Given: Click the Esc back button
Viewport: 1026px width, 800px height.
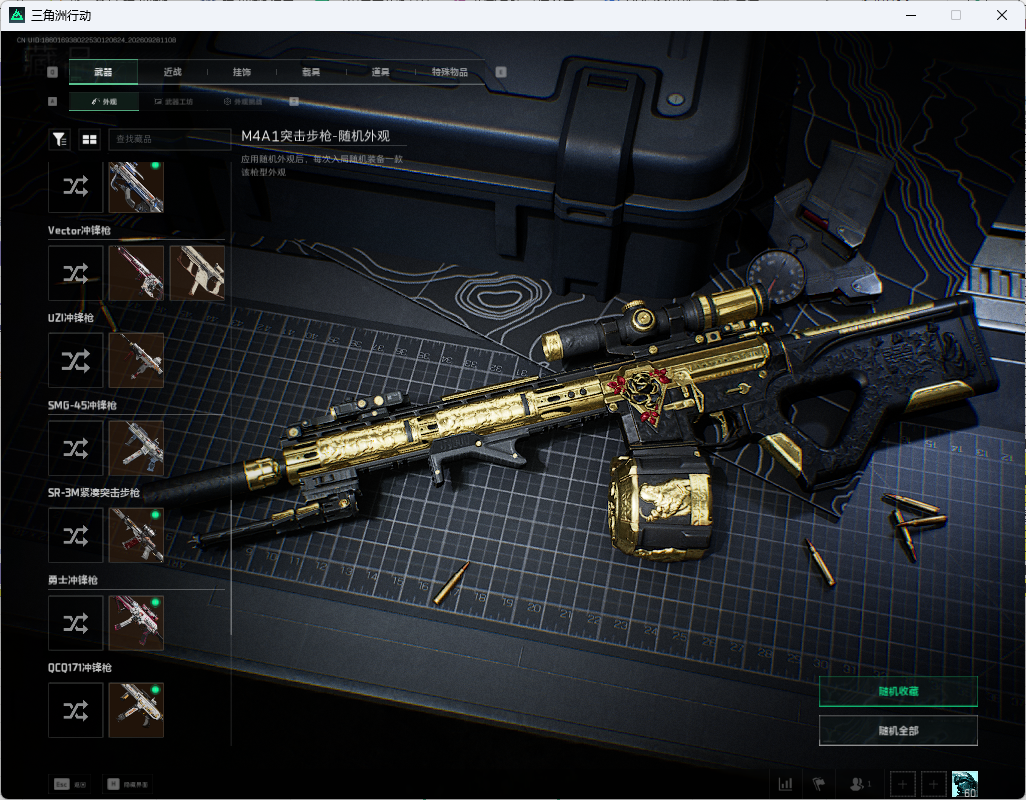Looking at the screenshot, I should point(70,784).
